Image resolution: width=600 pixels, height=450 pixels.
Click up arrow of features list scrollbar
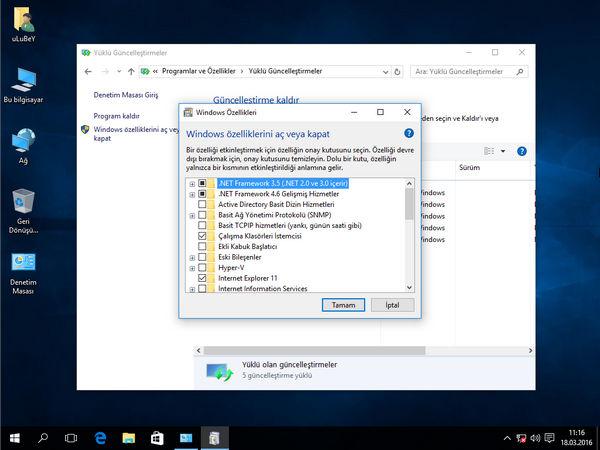[x=409, y=184]
